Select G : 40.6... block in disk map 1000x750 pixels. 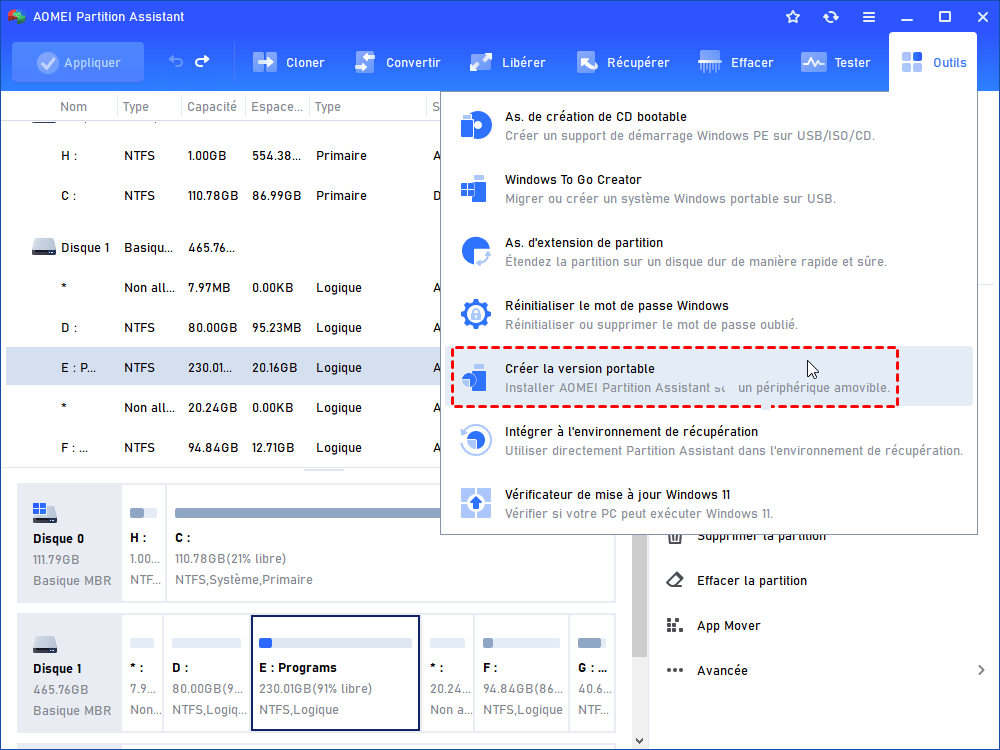tap(592, 673)
